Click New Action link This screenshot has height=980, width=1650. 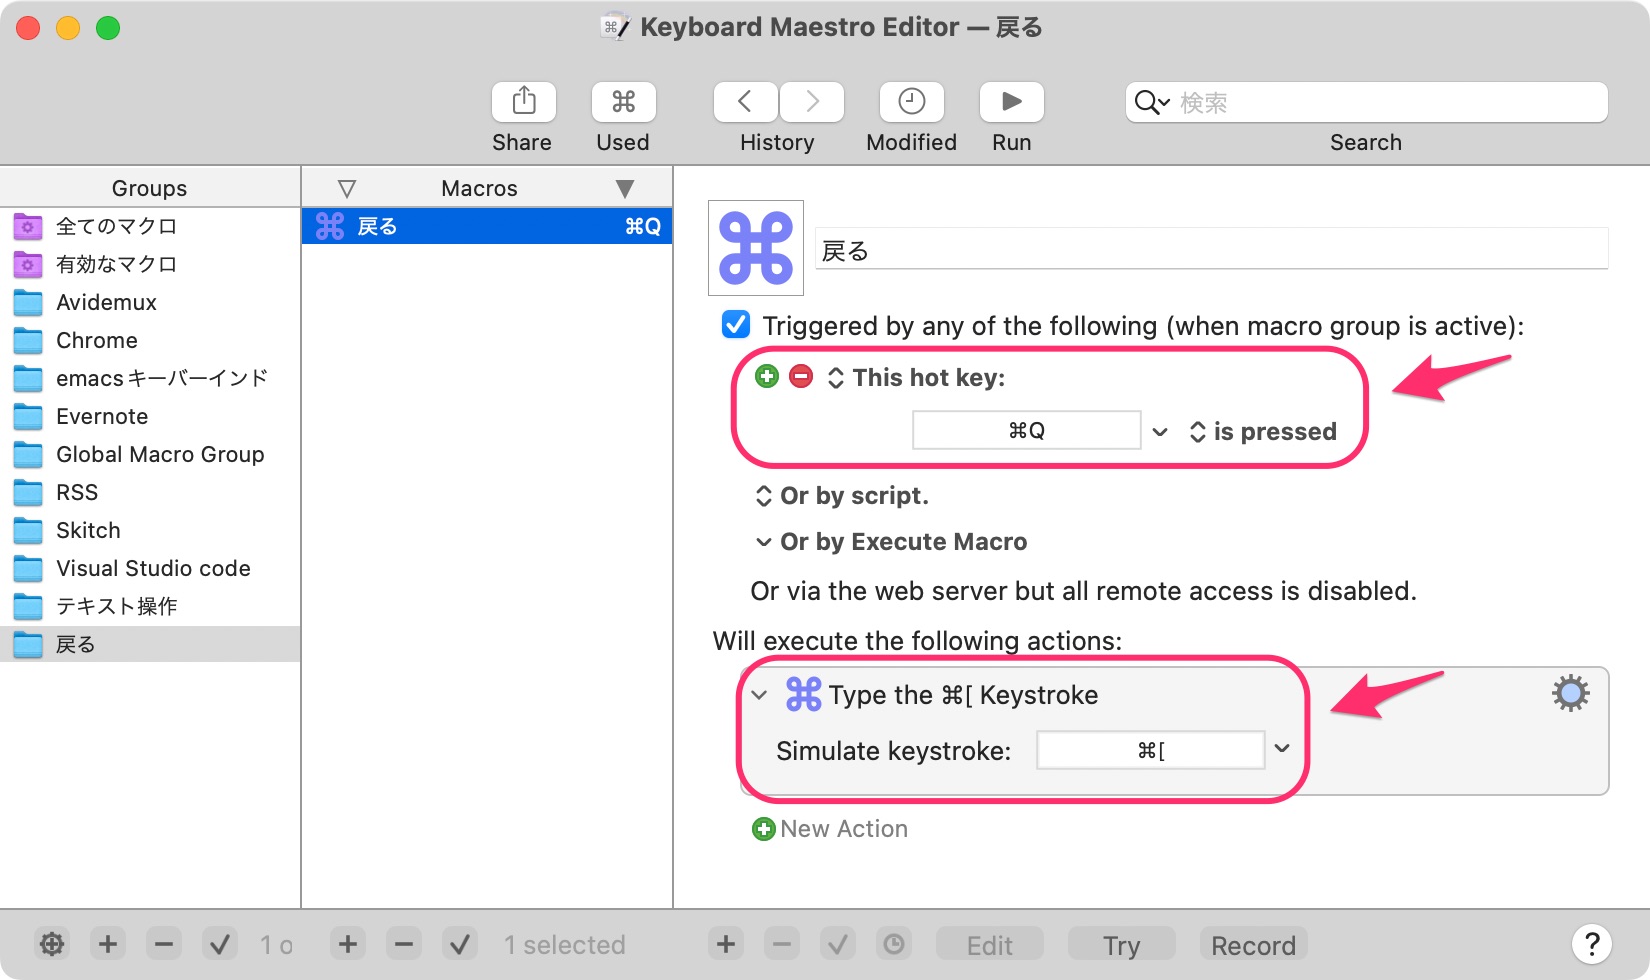coord(844,829)
